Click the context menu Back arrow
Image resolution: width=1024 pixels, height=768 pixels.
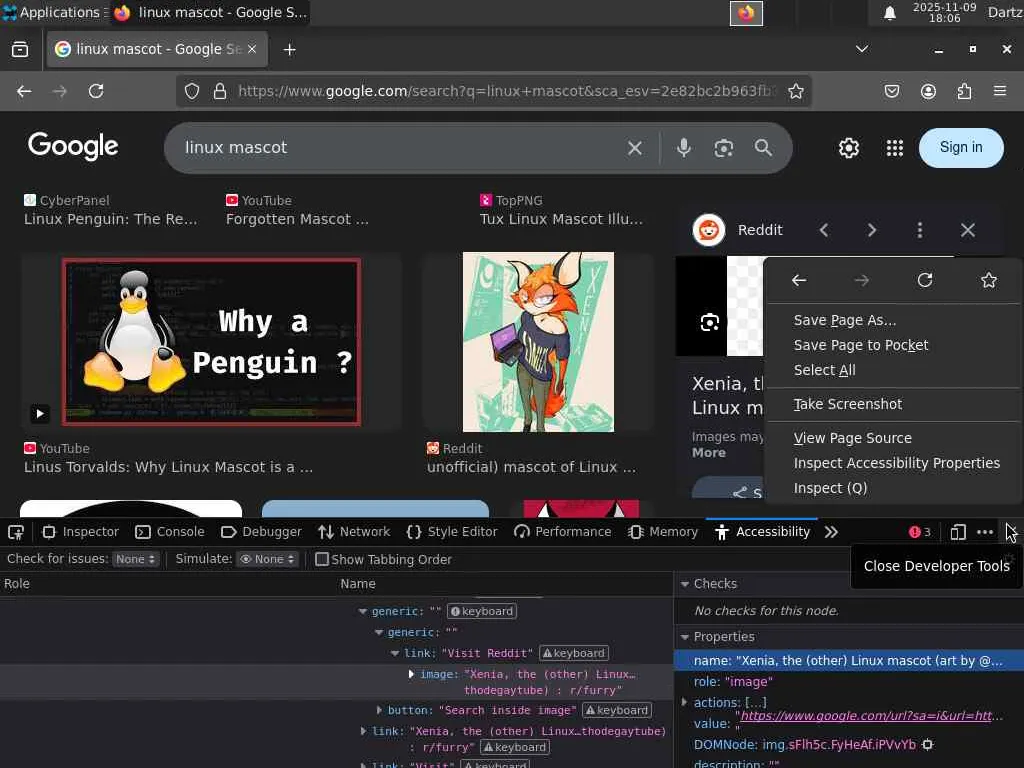click(x=799, y=280)
